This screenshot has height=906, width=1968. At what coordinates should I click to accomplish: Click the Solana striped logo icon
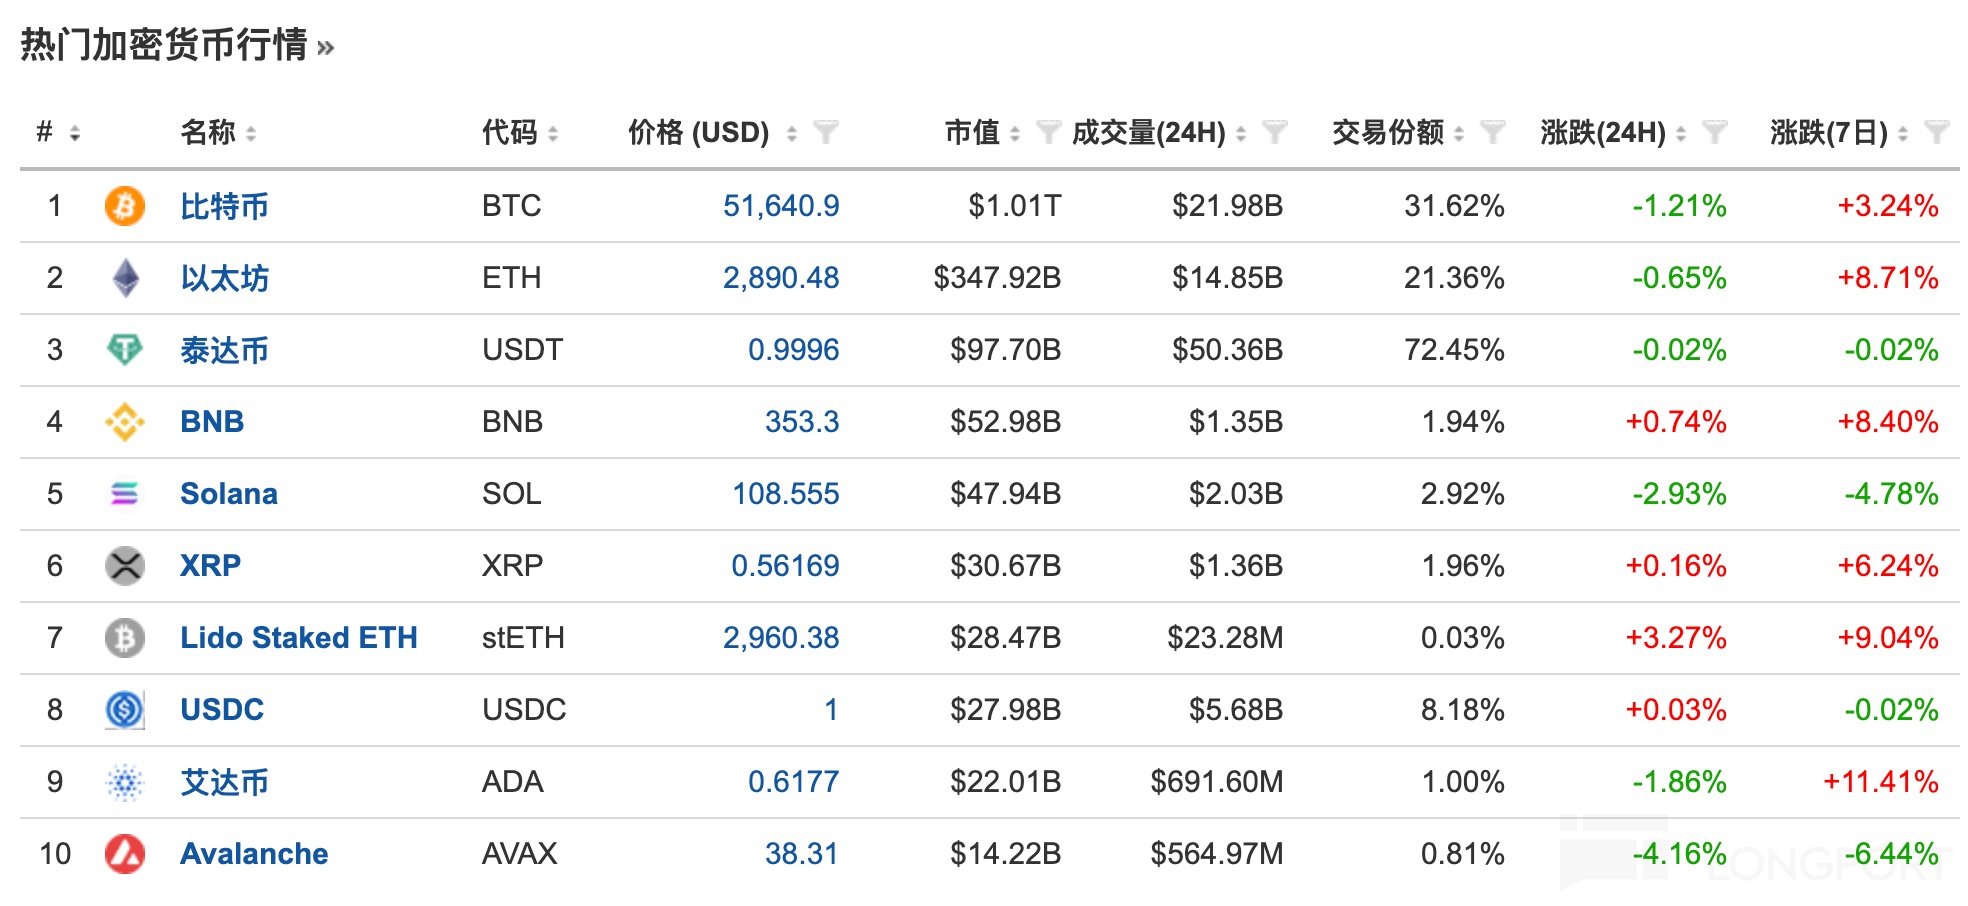coord(124,494)
